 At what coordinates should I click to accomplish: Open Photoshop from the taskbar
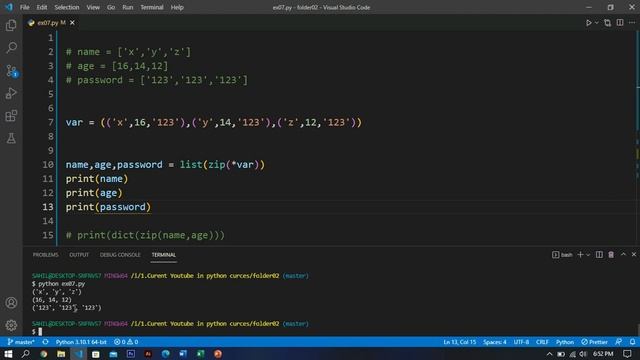coord(131,353)
